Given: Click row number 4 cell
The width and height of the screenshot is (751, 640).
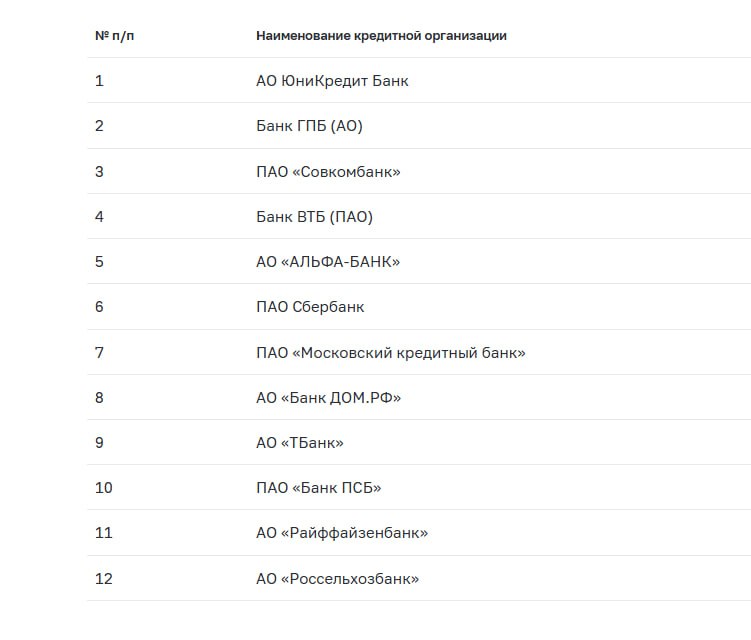Looking at the screenshot, I should pos(99,217).
